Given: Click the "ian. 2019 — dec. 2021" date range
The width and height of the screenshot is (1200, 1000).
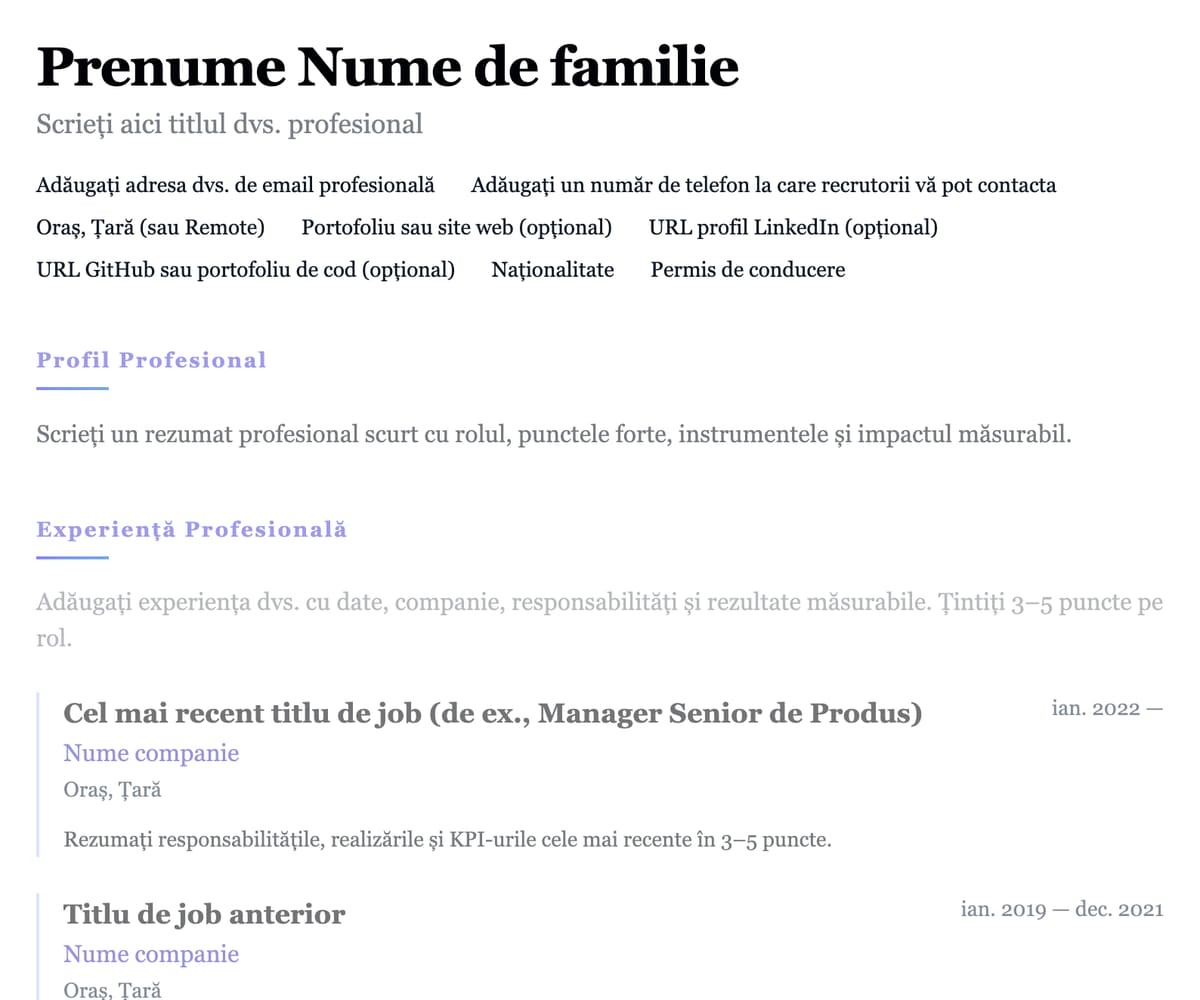Looking at the screenshot, I should click(x=1061, y=909).
